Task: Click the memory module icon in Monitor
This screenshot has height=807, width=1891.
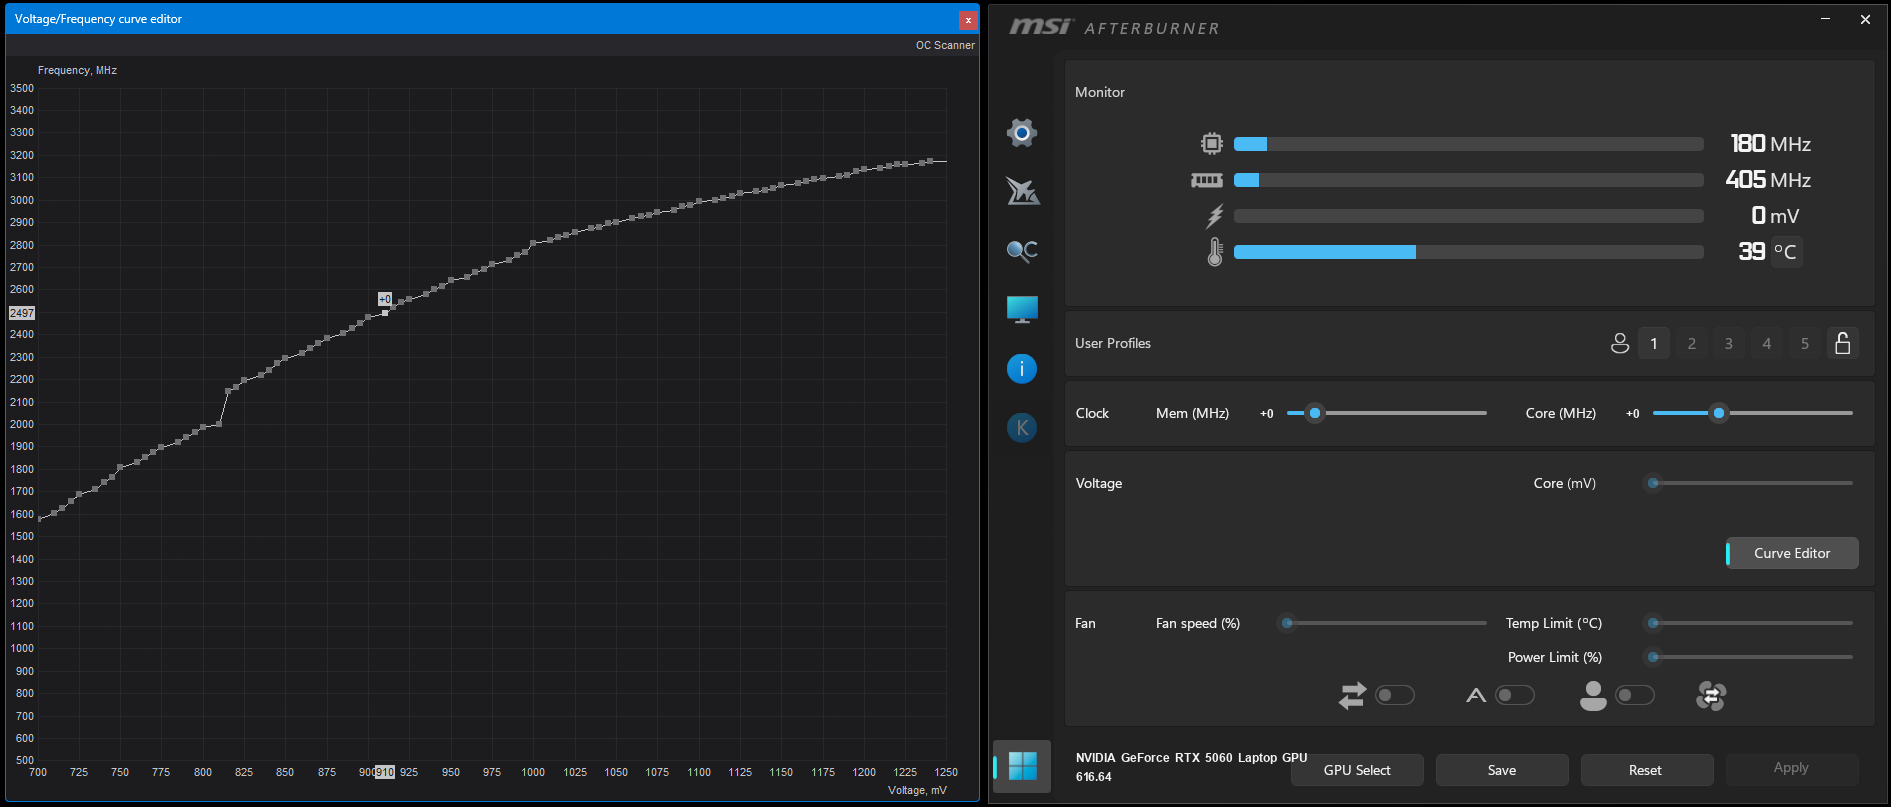Action: [x=1207, y=180]
